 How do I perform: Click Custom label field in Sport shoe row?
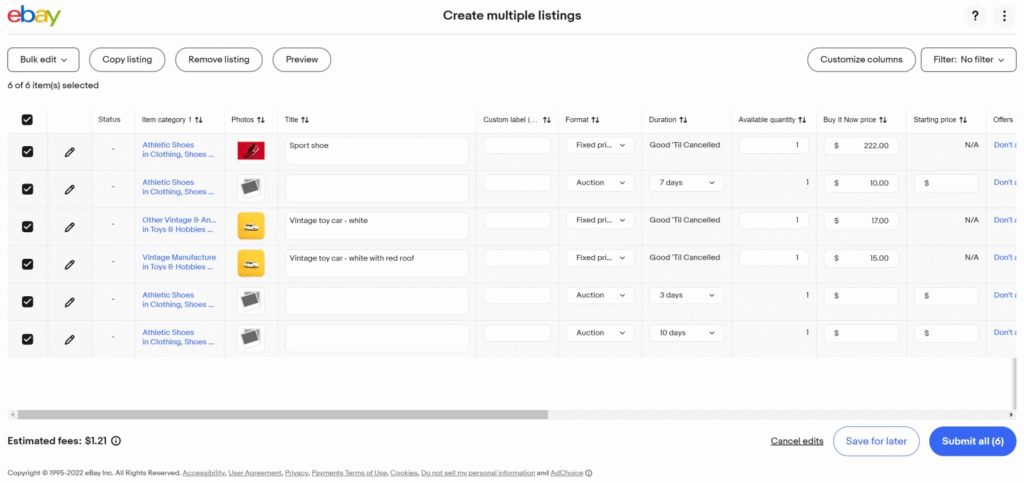pos(517,146)
